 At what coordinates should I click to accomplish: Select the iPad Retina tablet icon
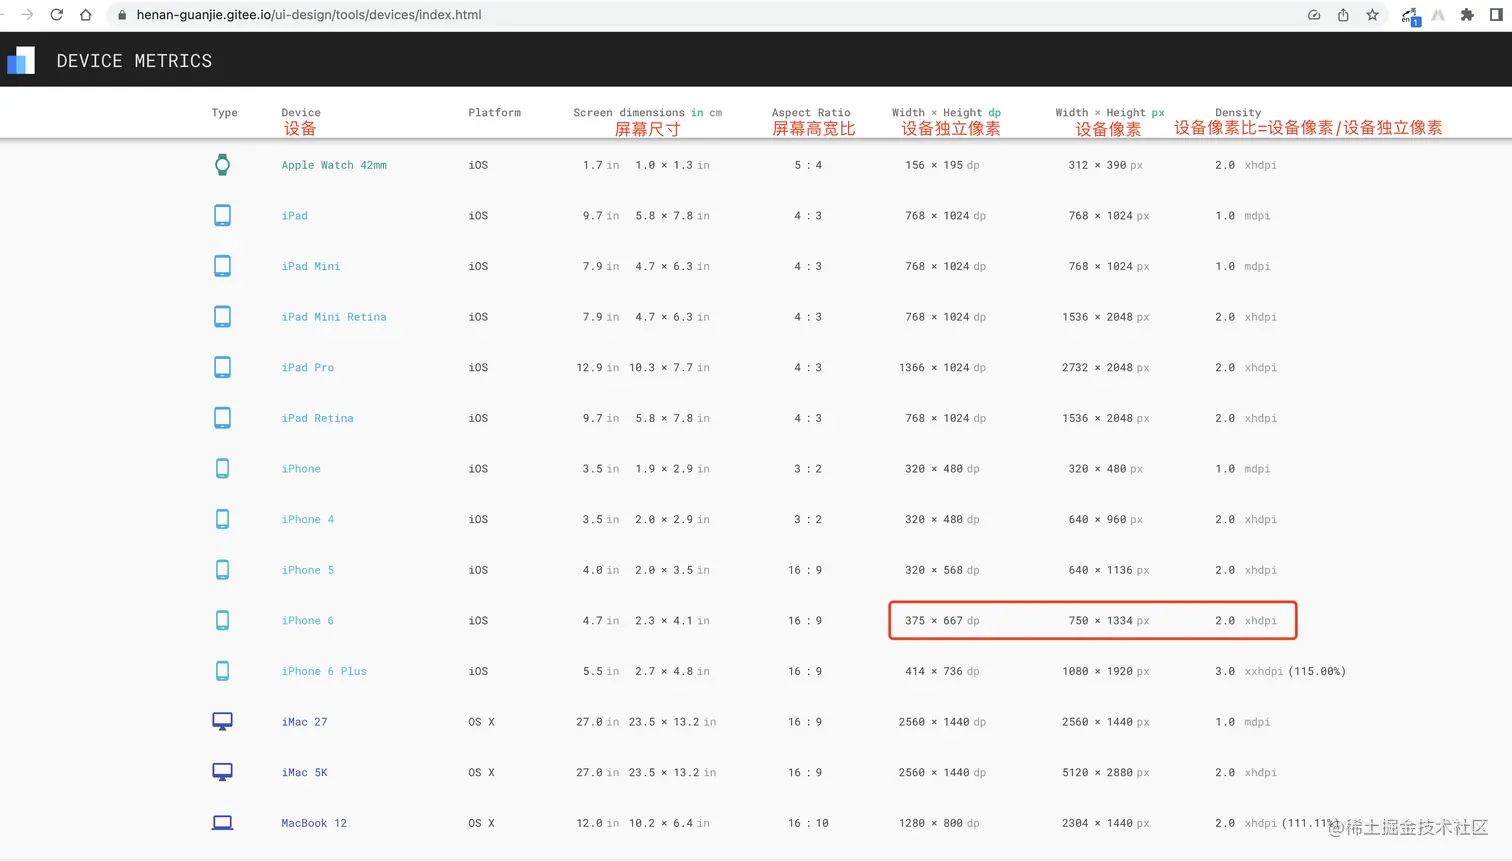click(222, 418)
